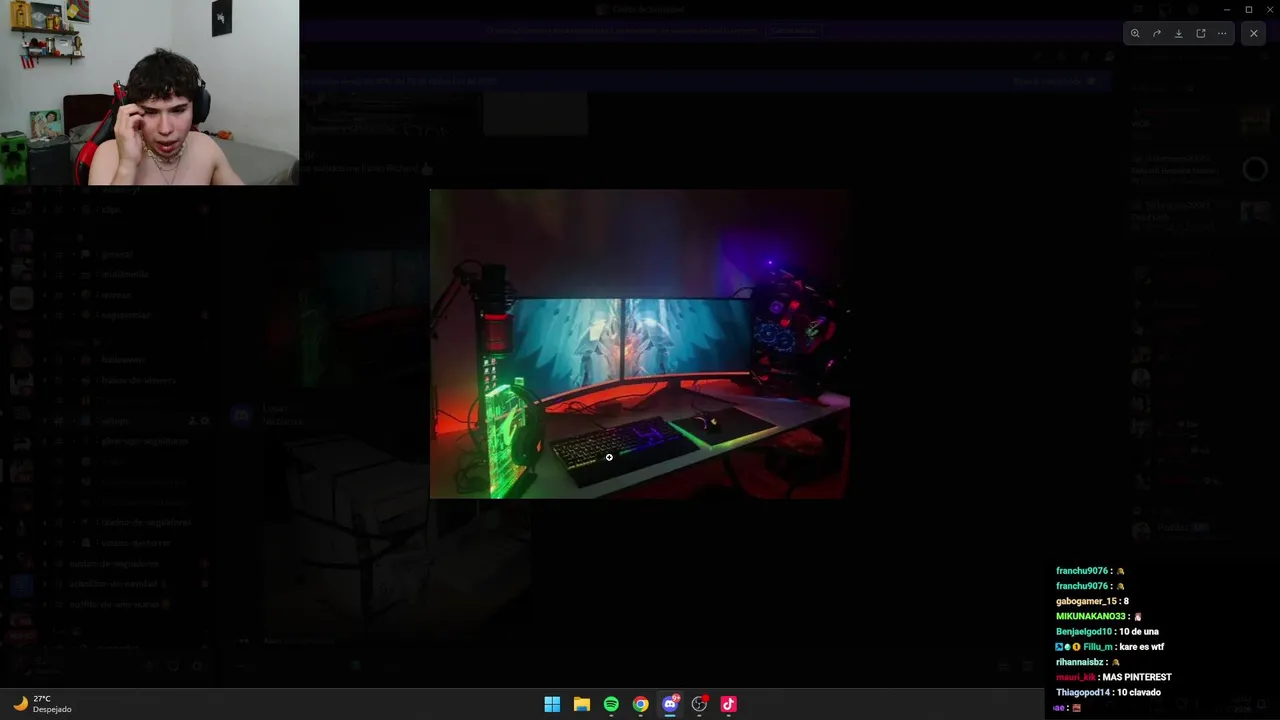Click the gaming desk setup image

[640, 343]
